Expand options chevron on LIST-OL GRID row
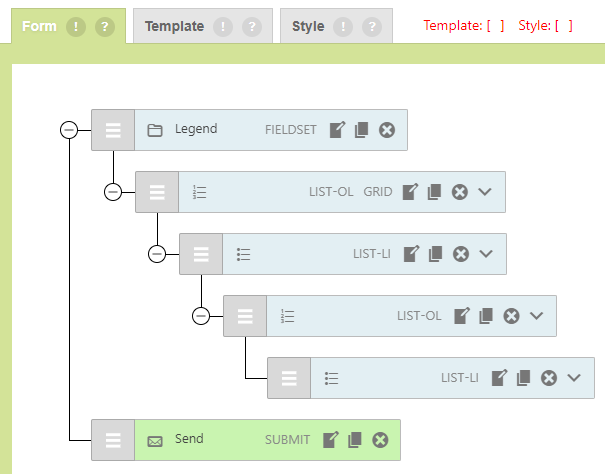This screenshot has height=474, width=605. pos(485,192)
